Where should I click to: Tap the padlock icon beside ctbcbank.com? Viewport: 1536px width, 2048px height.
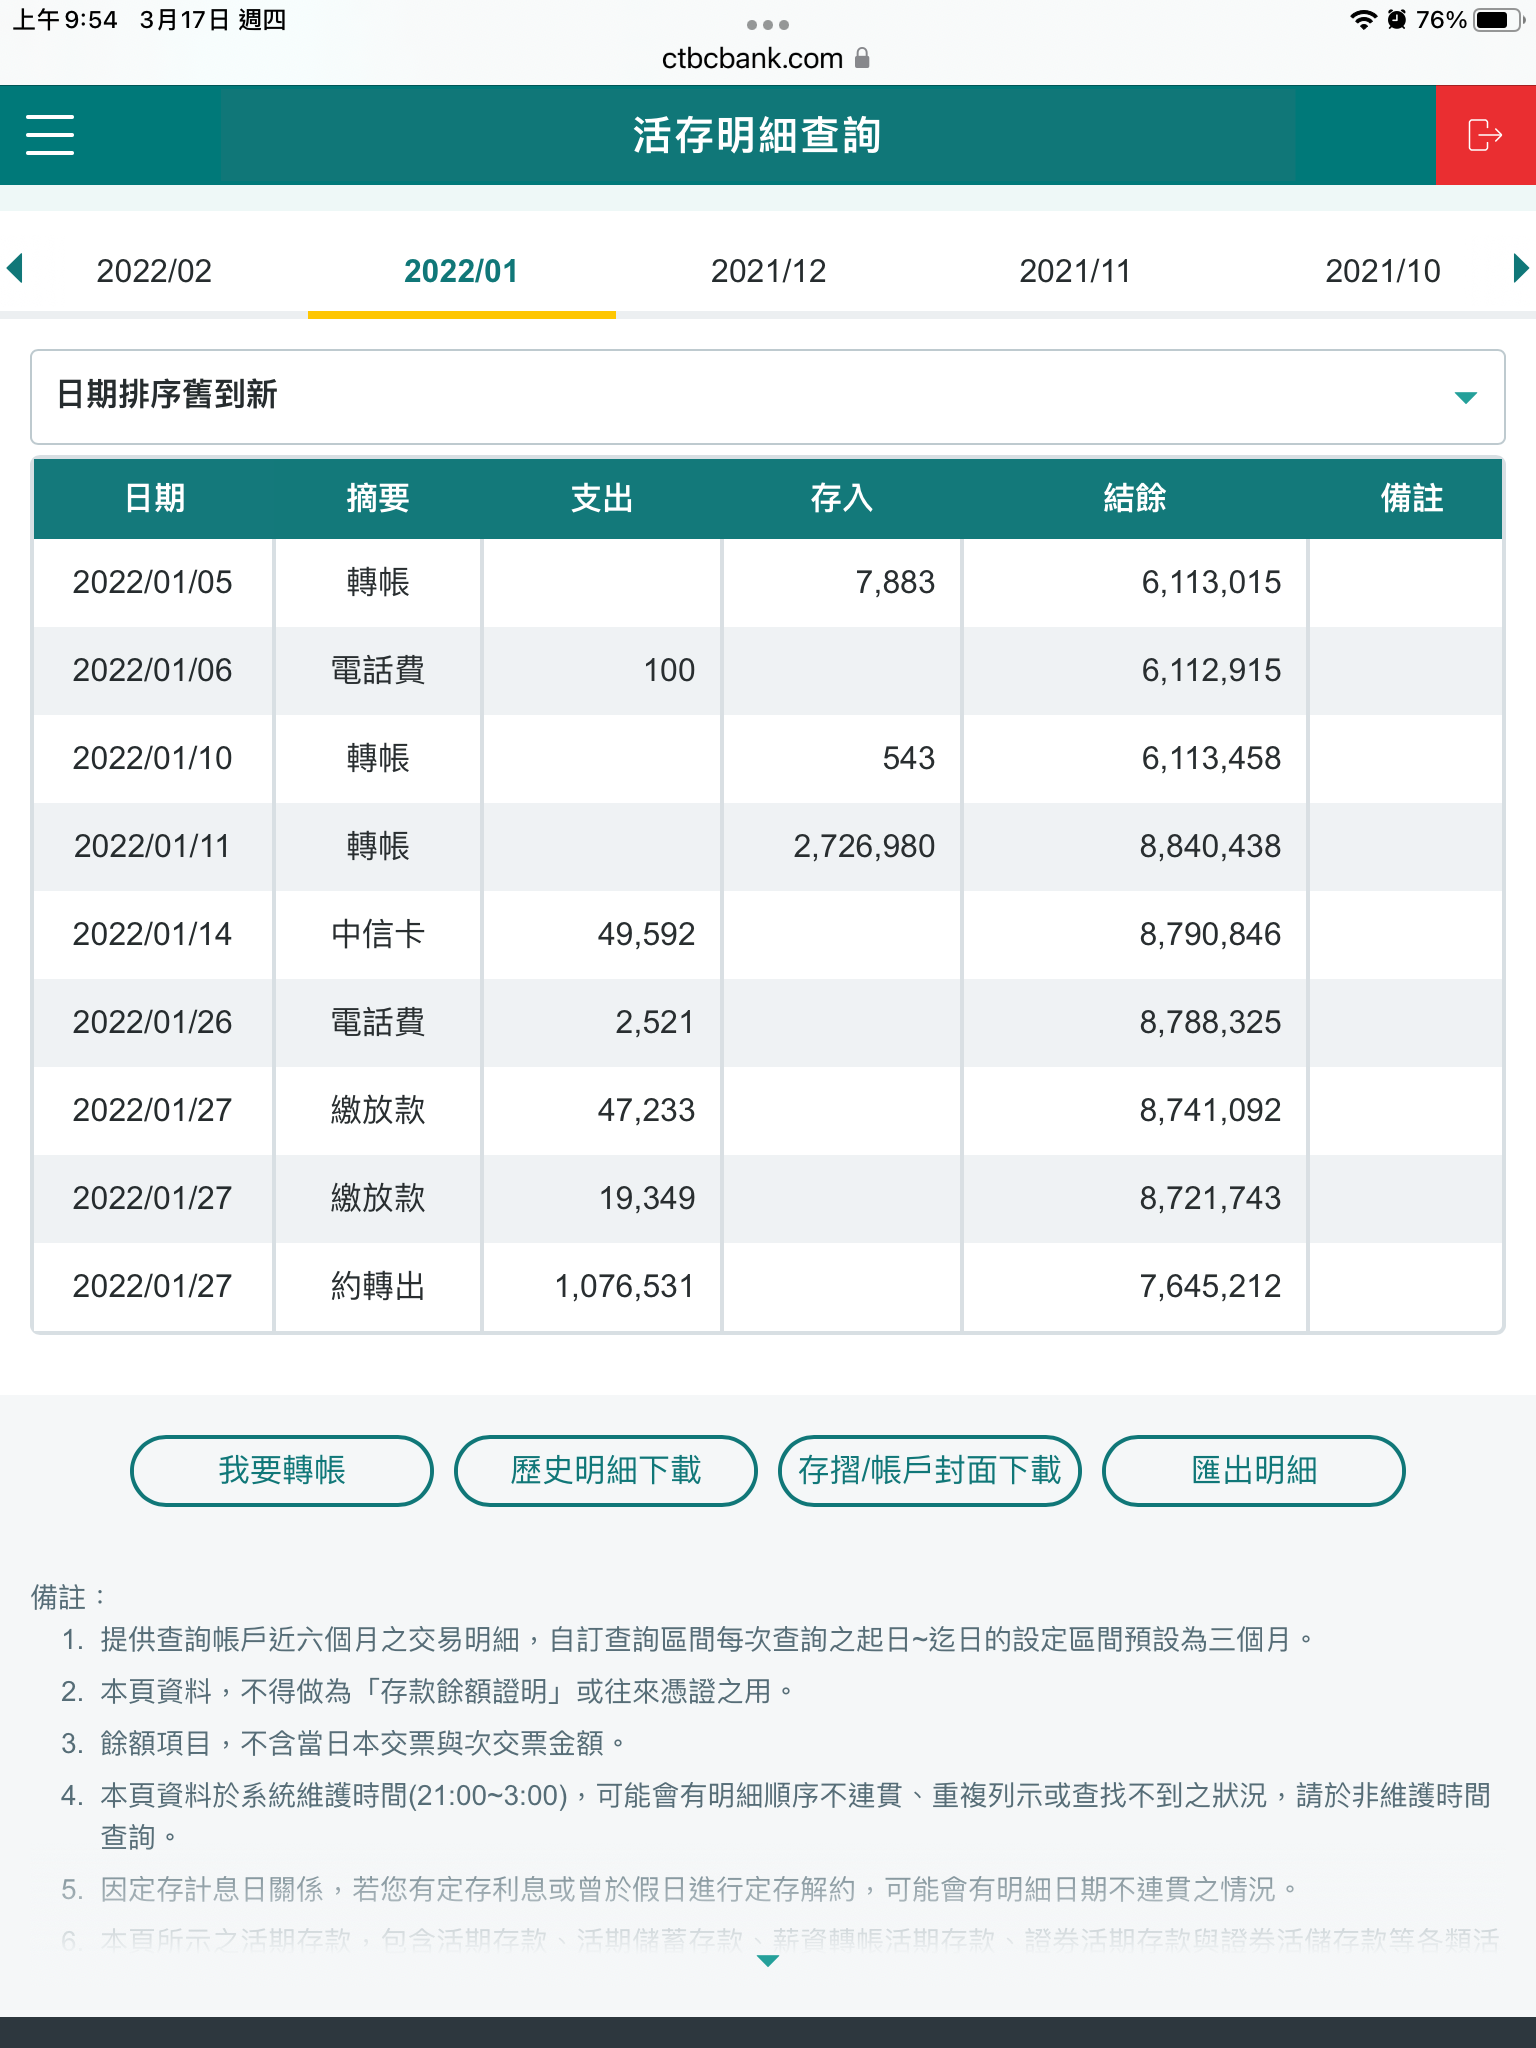click(x=862, y=59)
